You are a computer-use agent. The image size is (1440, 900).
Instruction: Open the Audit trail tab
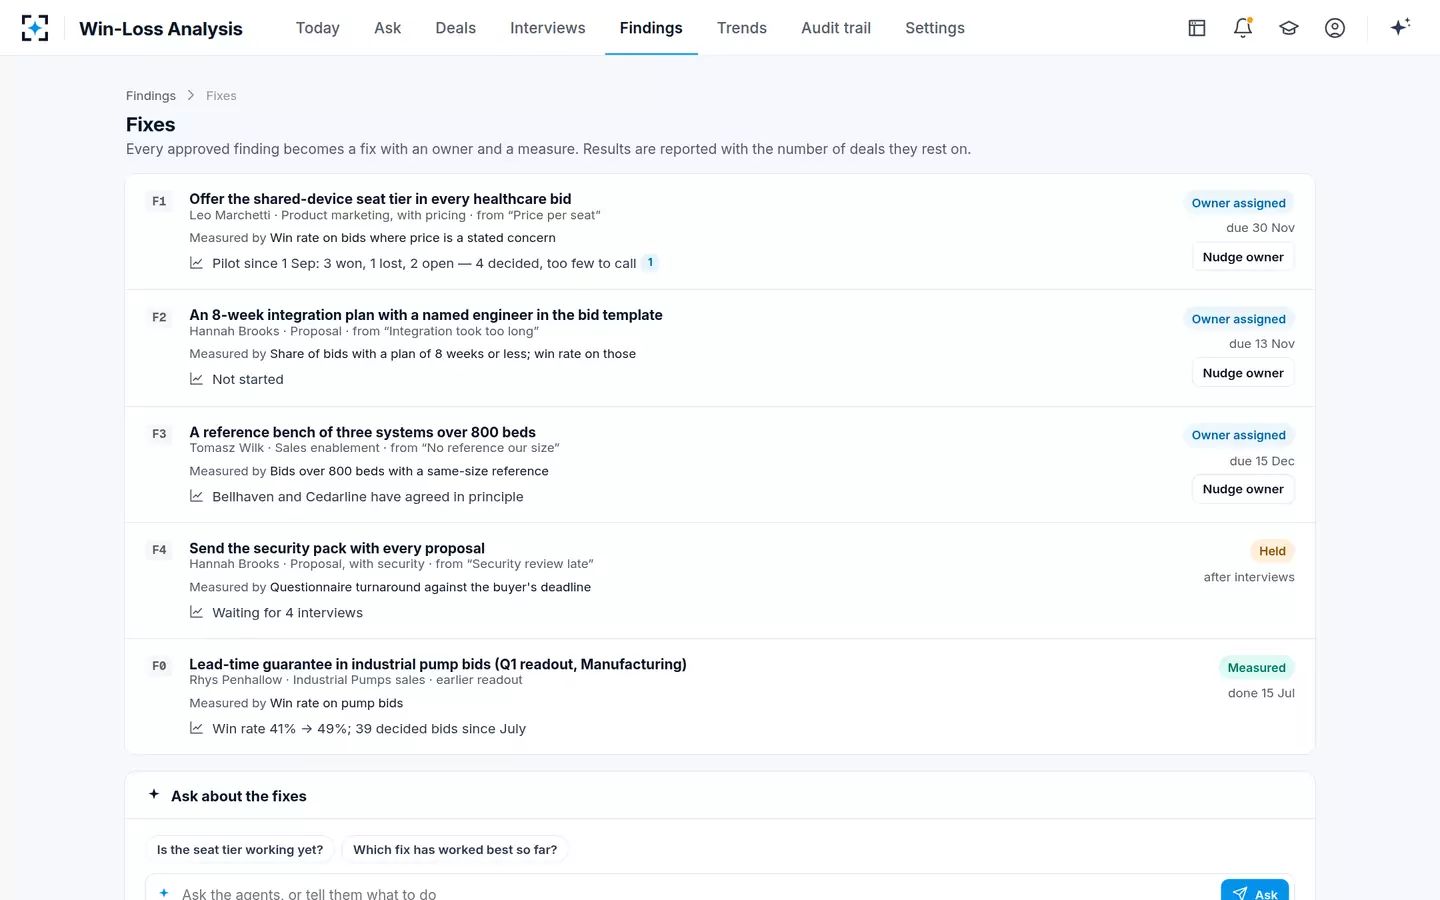(x=836, y=28)
